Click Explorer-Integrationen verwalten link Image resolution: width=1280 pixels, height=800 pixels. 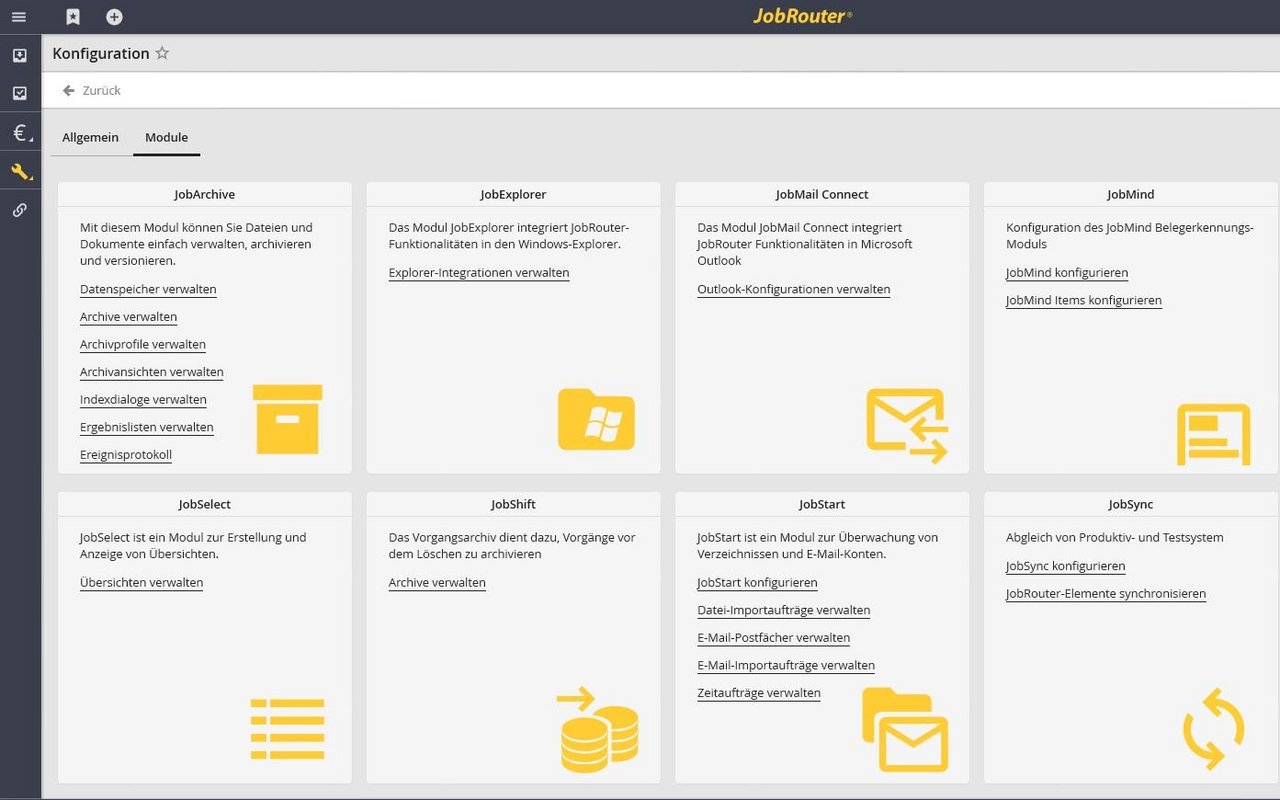coord(478,271)
